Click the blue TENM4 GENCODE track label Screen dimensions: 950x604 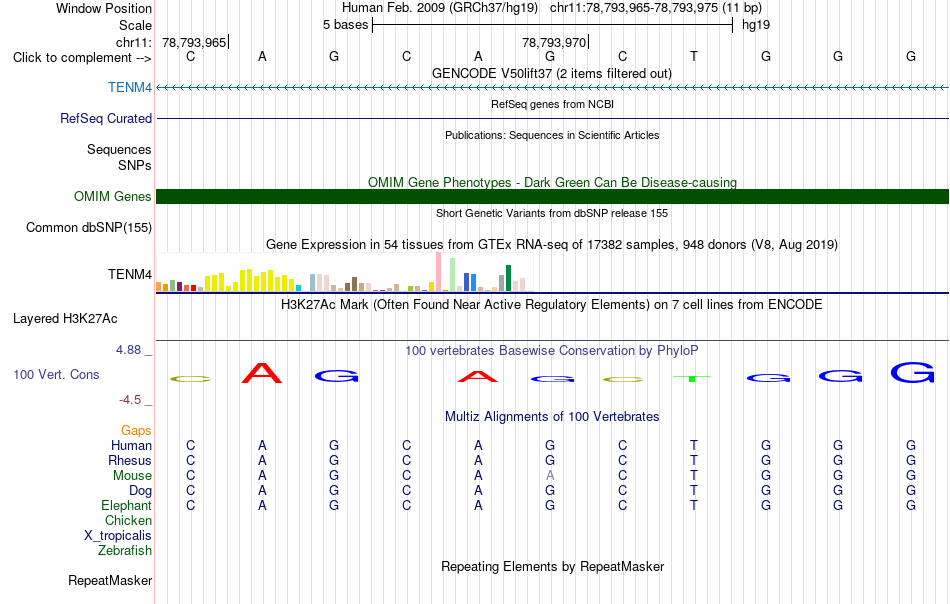coord(130,87)
